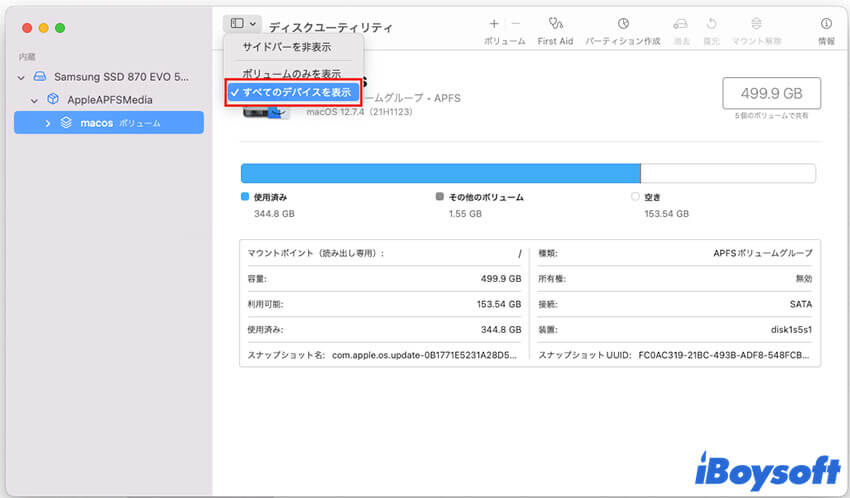
Task: Choose ボリュームのみを表示 menu item
Action: click(292, 73)
